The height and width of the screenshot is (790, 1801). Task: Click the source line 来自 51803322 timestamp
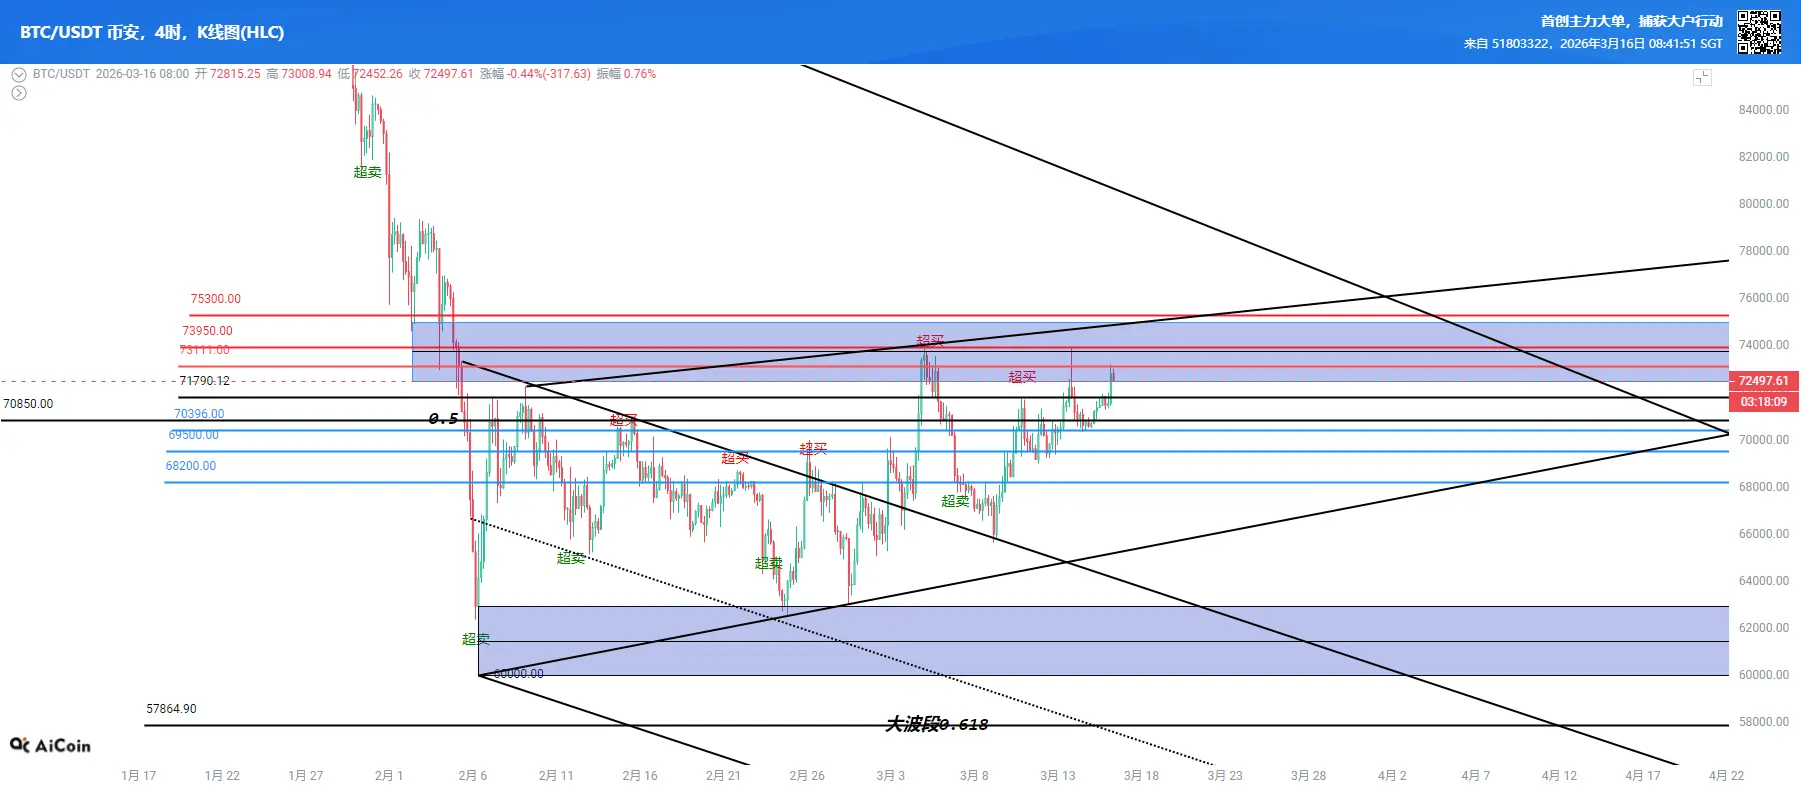pyautogui.click(x=1593, y=44)
